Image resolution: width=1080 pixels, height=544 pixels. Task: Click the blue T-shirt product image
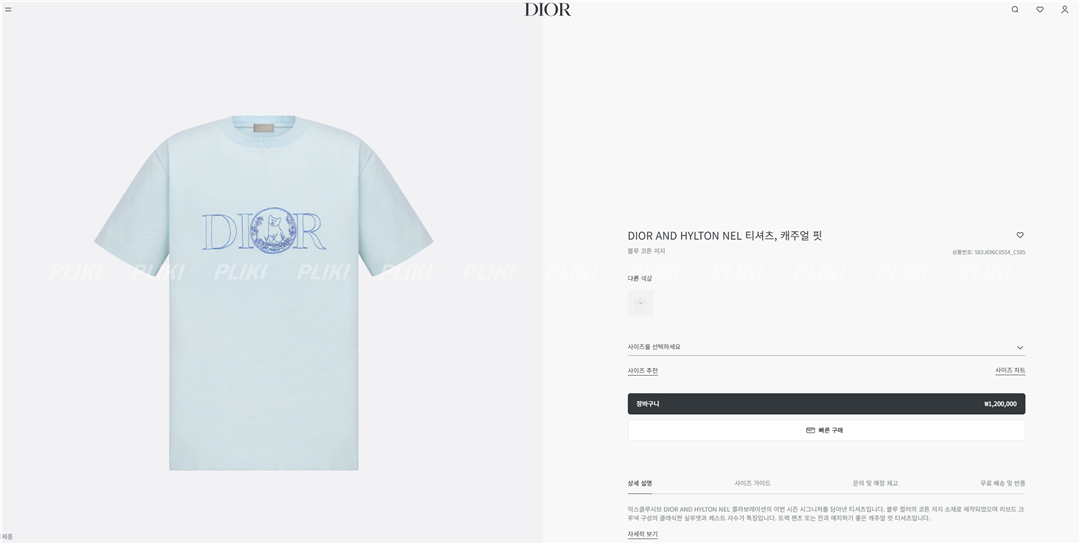tap(264, 293)
